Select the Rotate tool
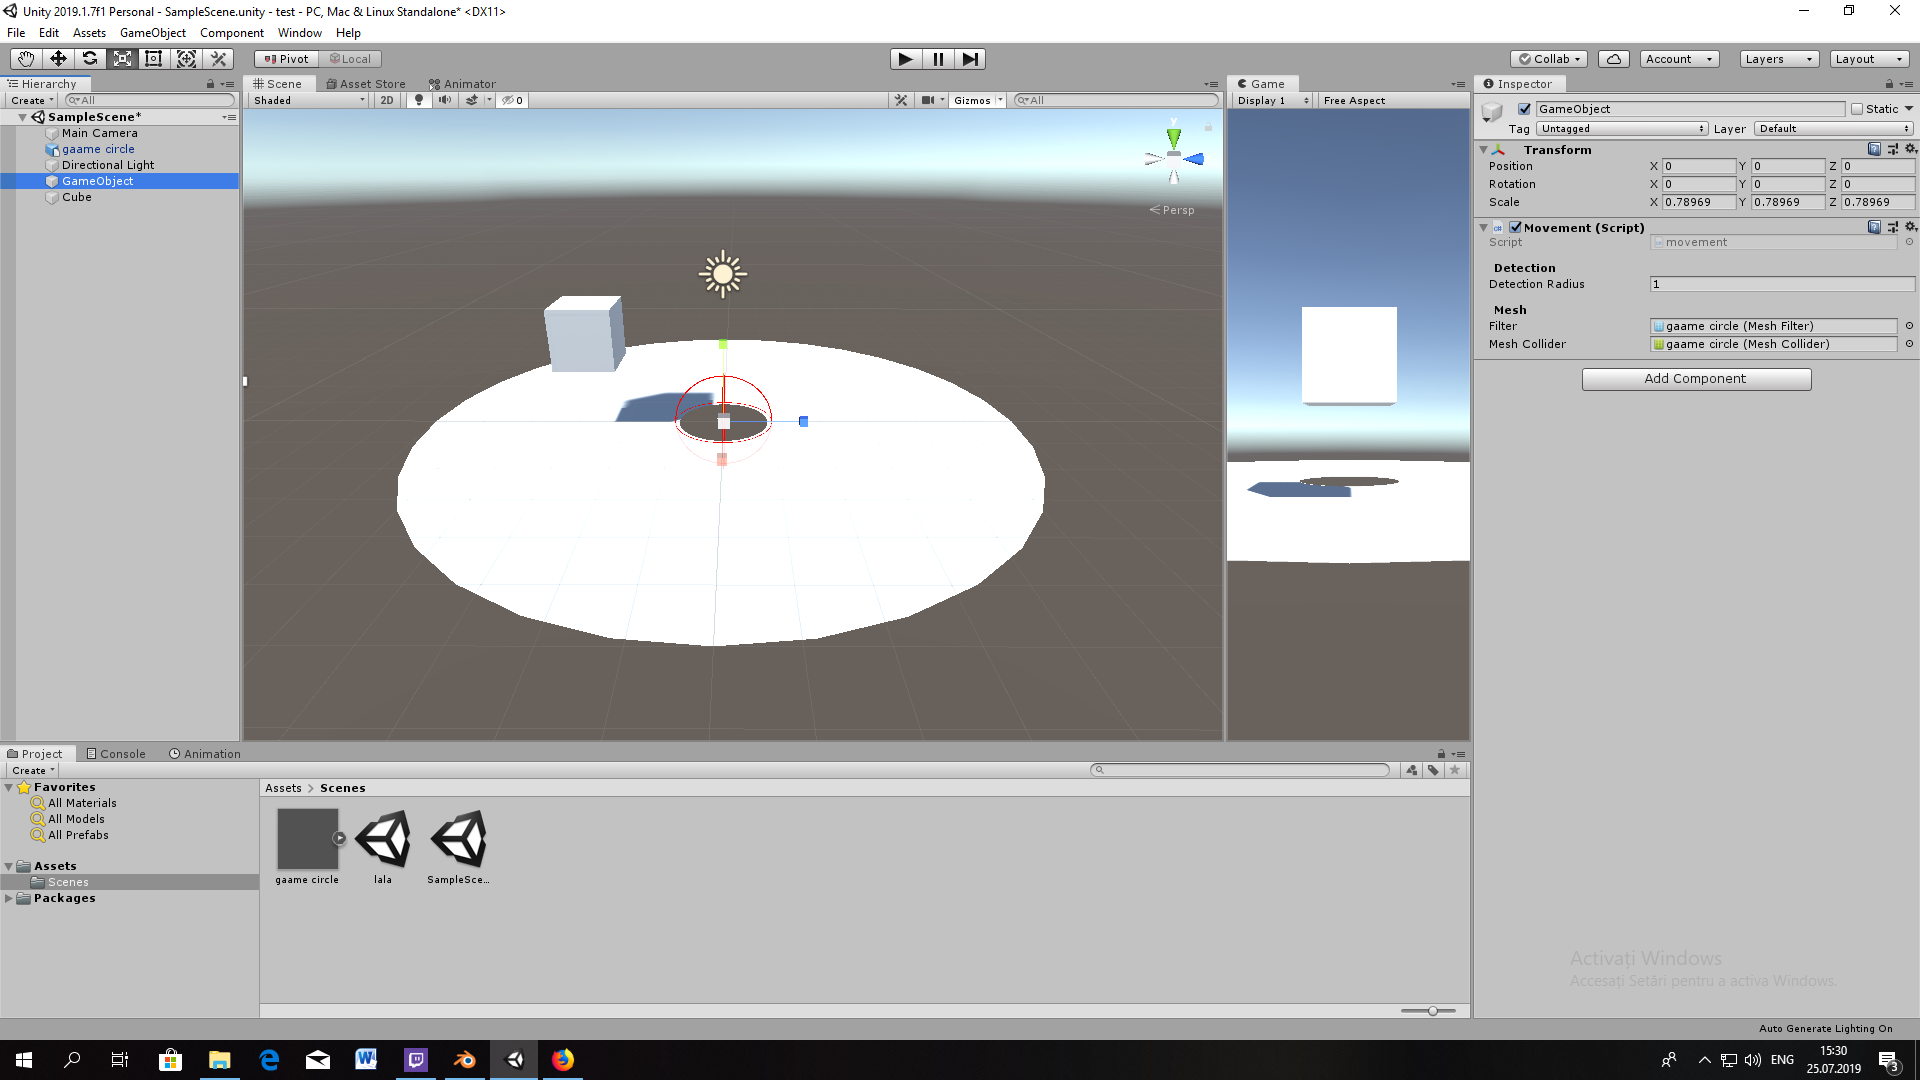 click(x=90, y=59)
